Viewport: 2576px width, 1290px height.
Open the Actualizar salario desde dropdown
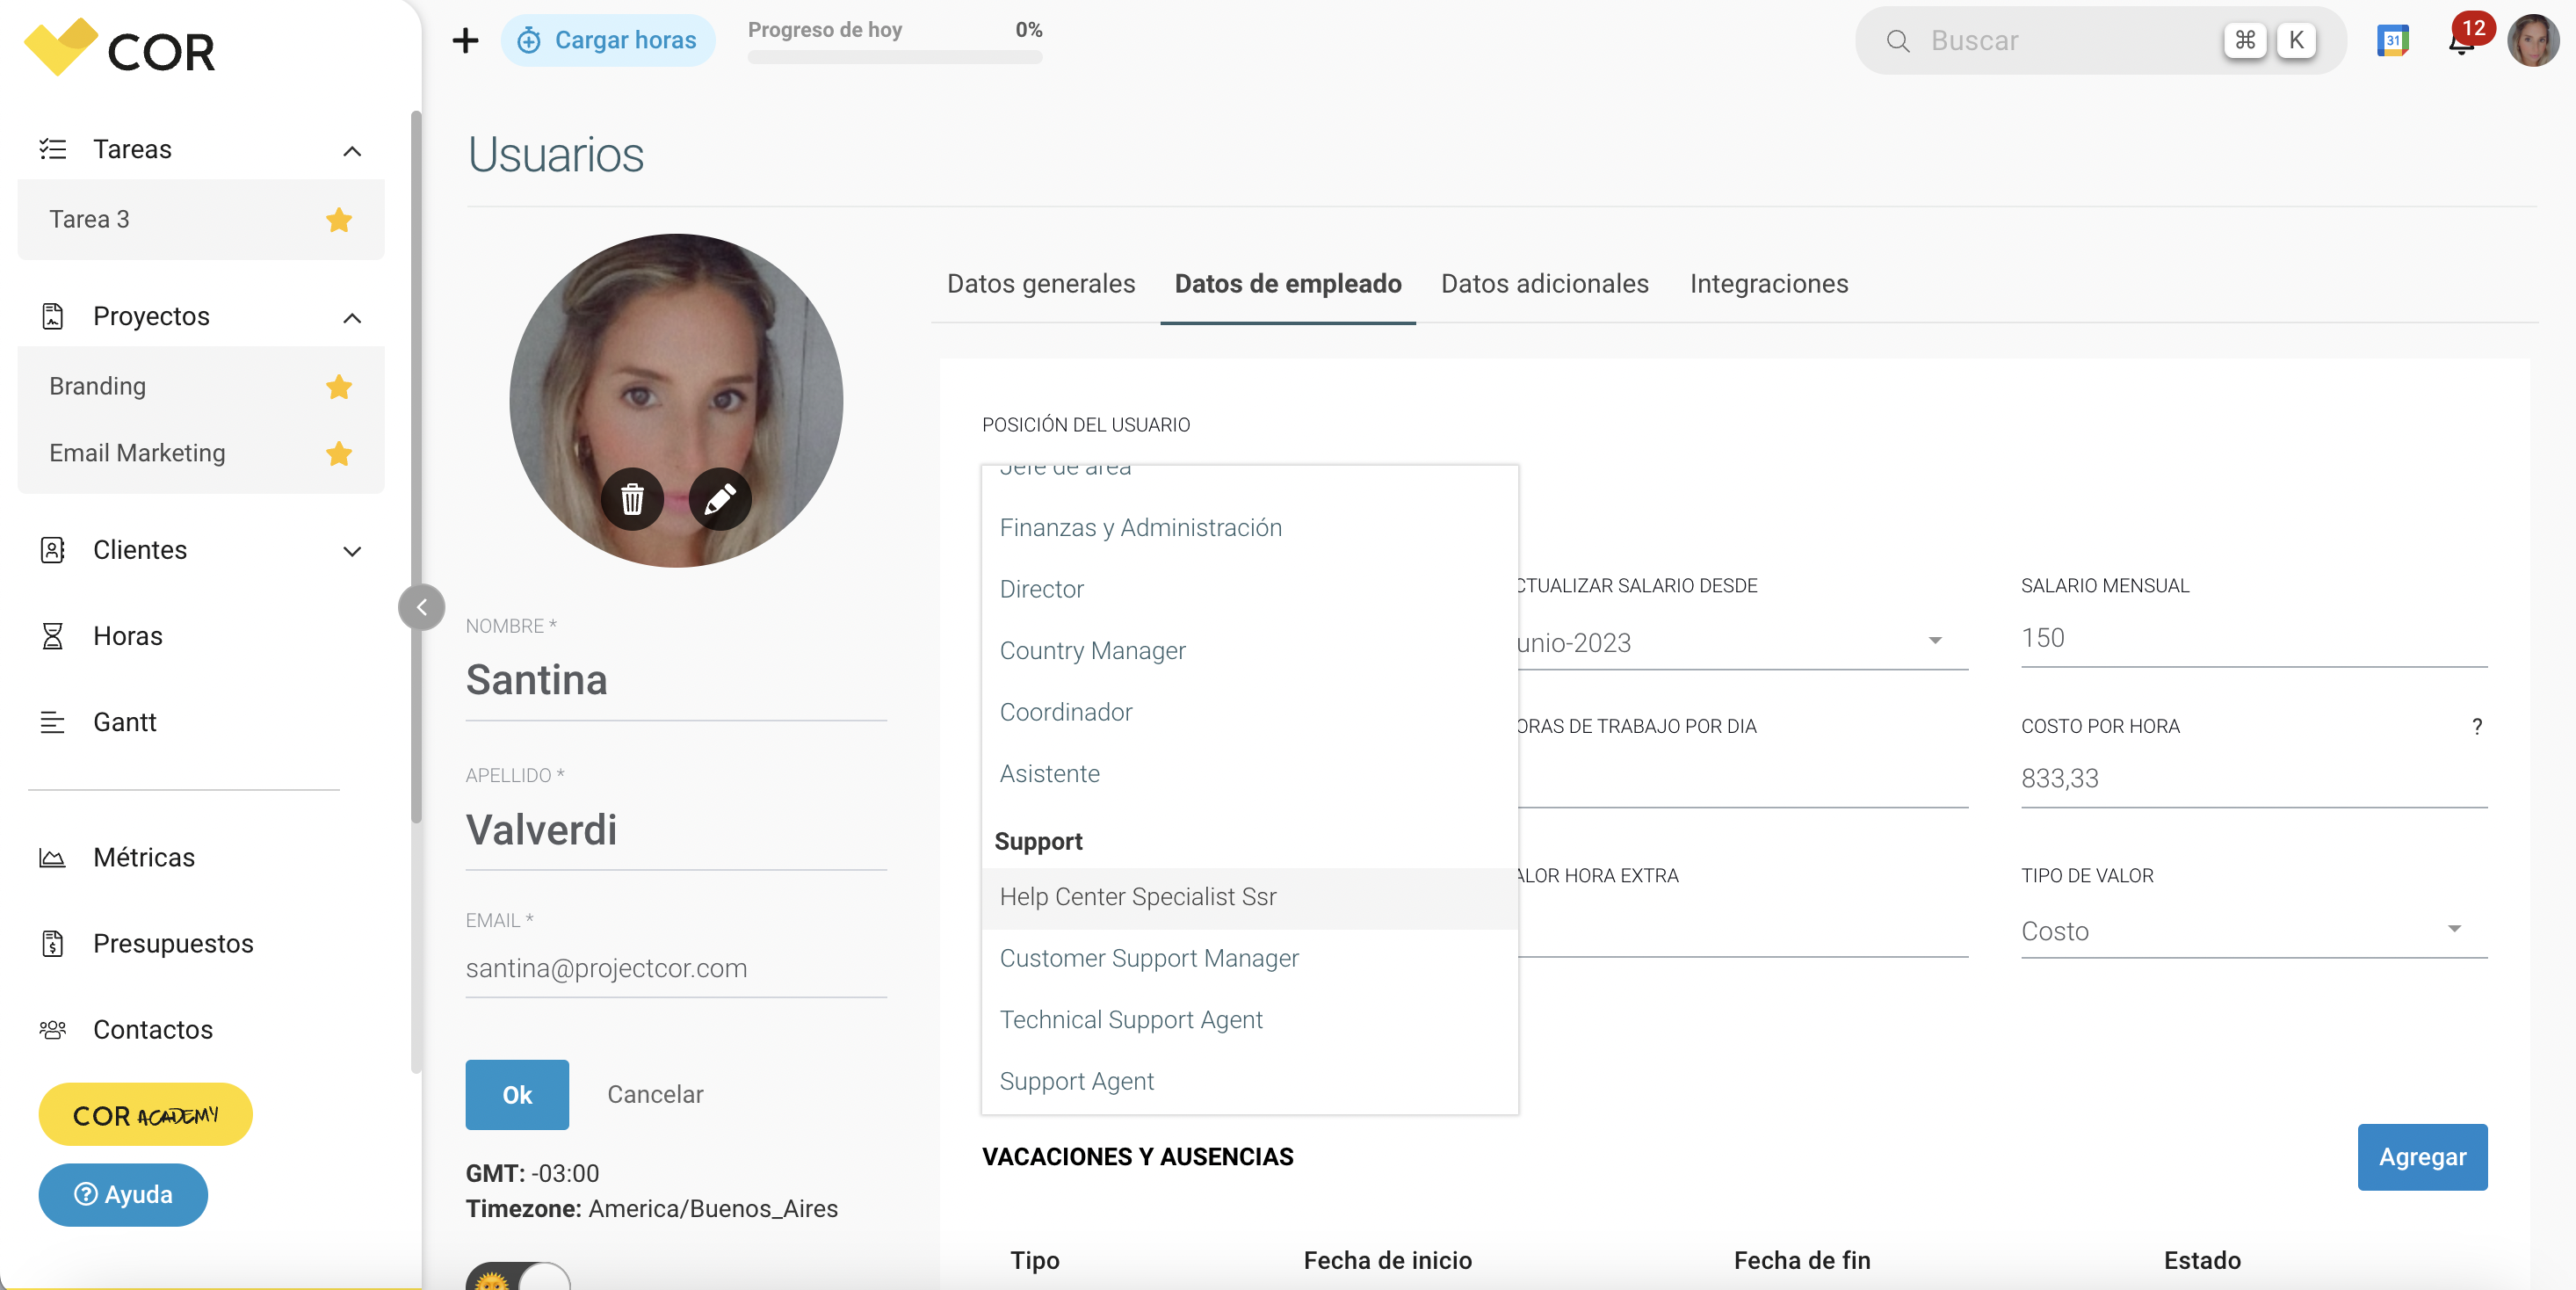point(1744,642)
